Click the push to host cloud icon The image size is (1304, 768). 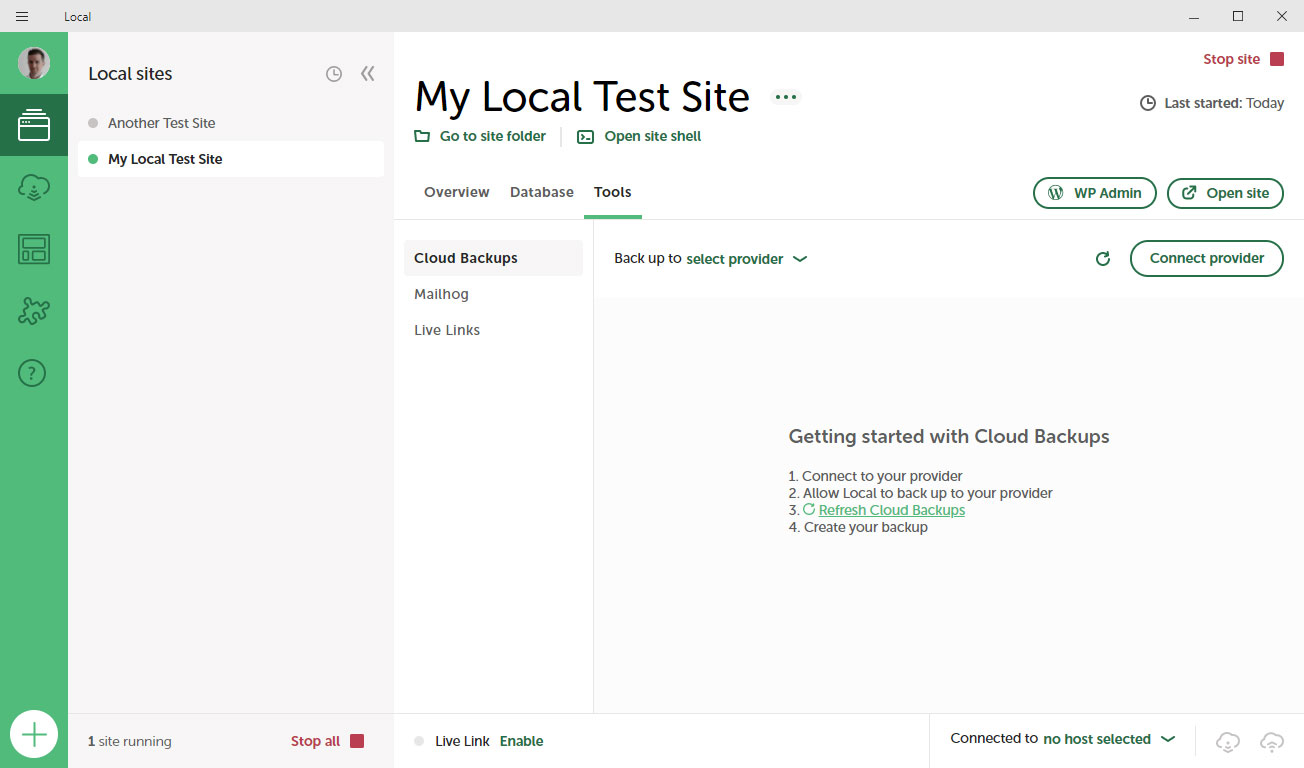(x=1272, y=741)
